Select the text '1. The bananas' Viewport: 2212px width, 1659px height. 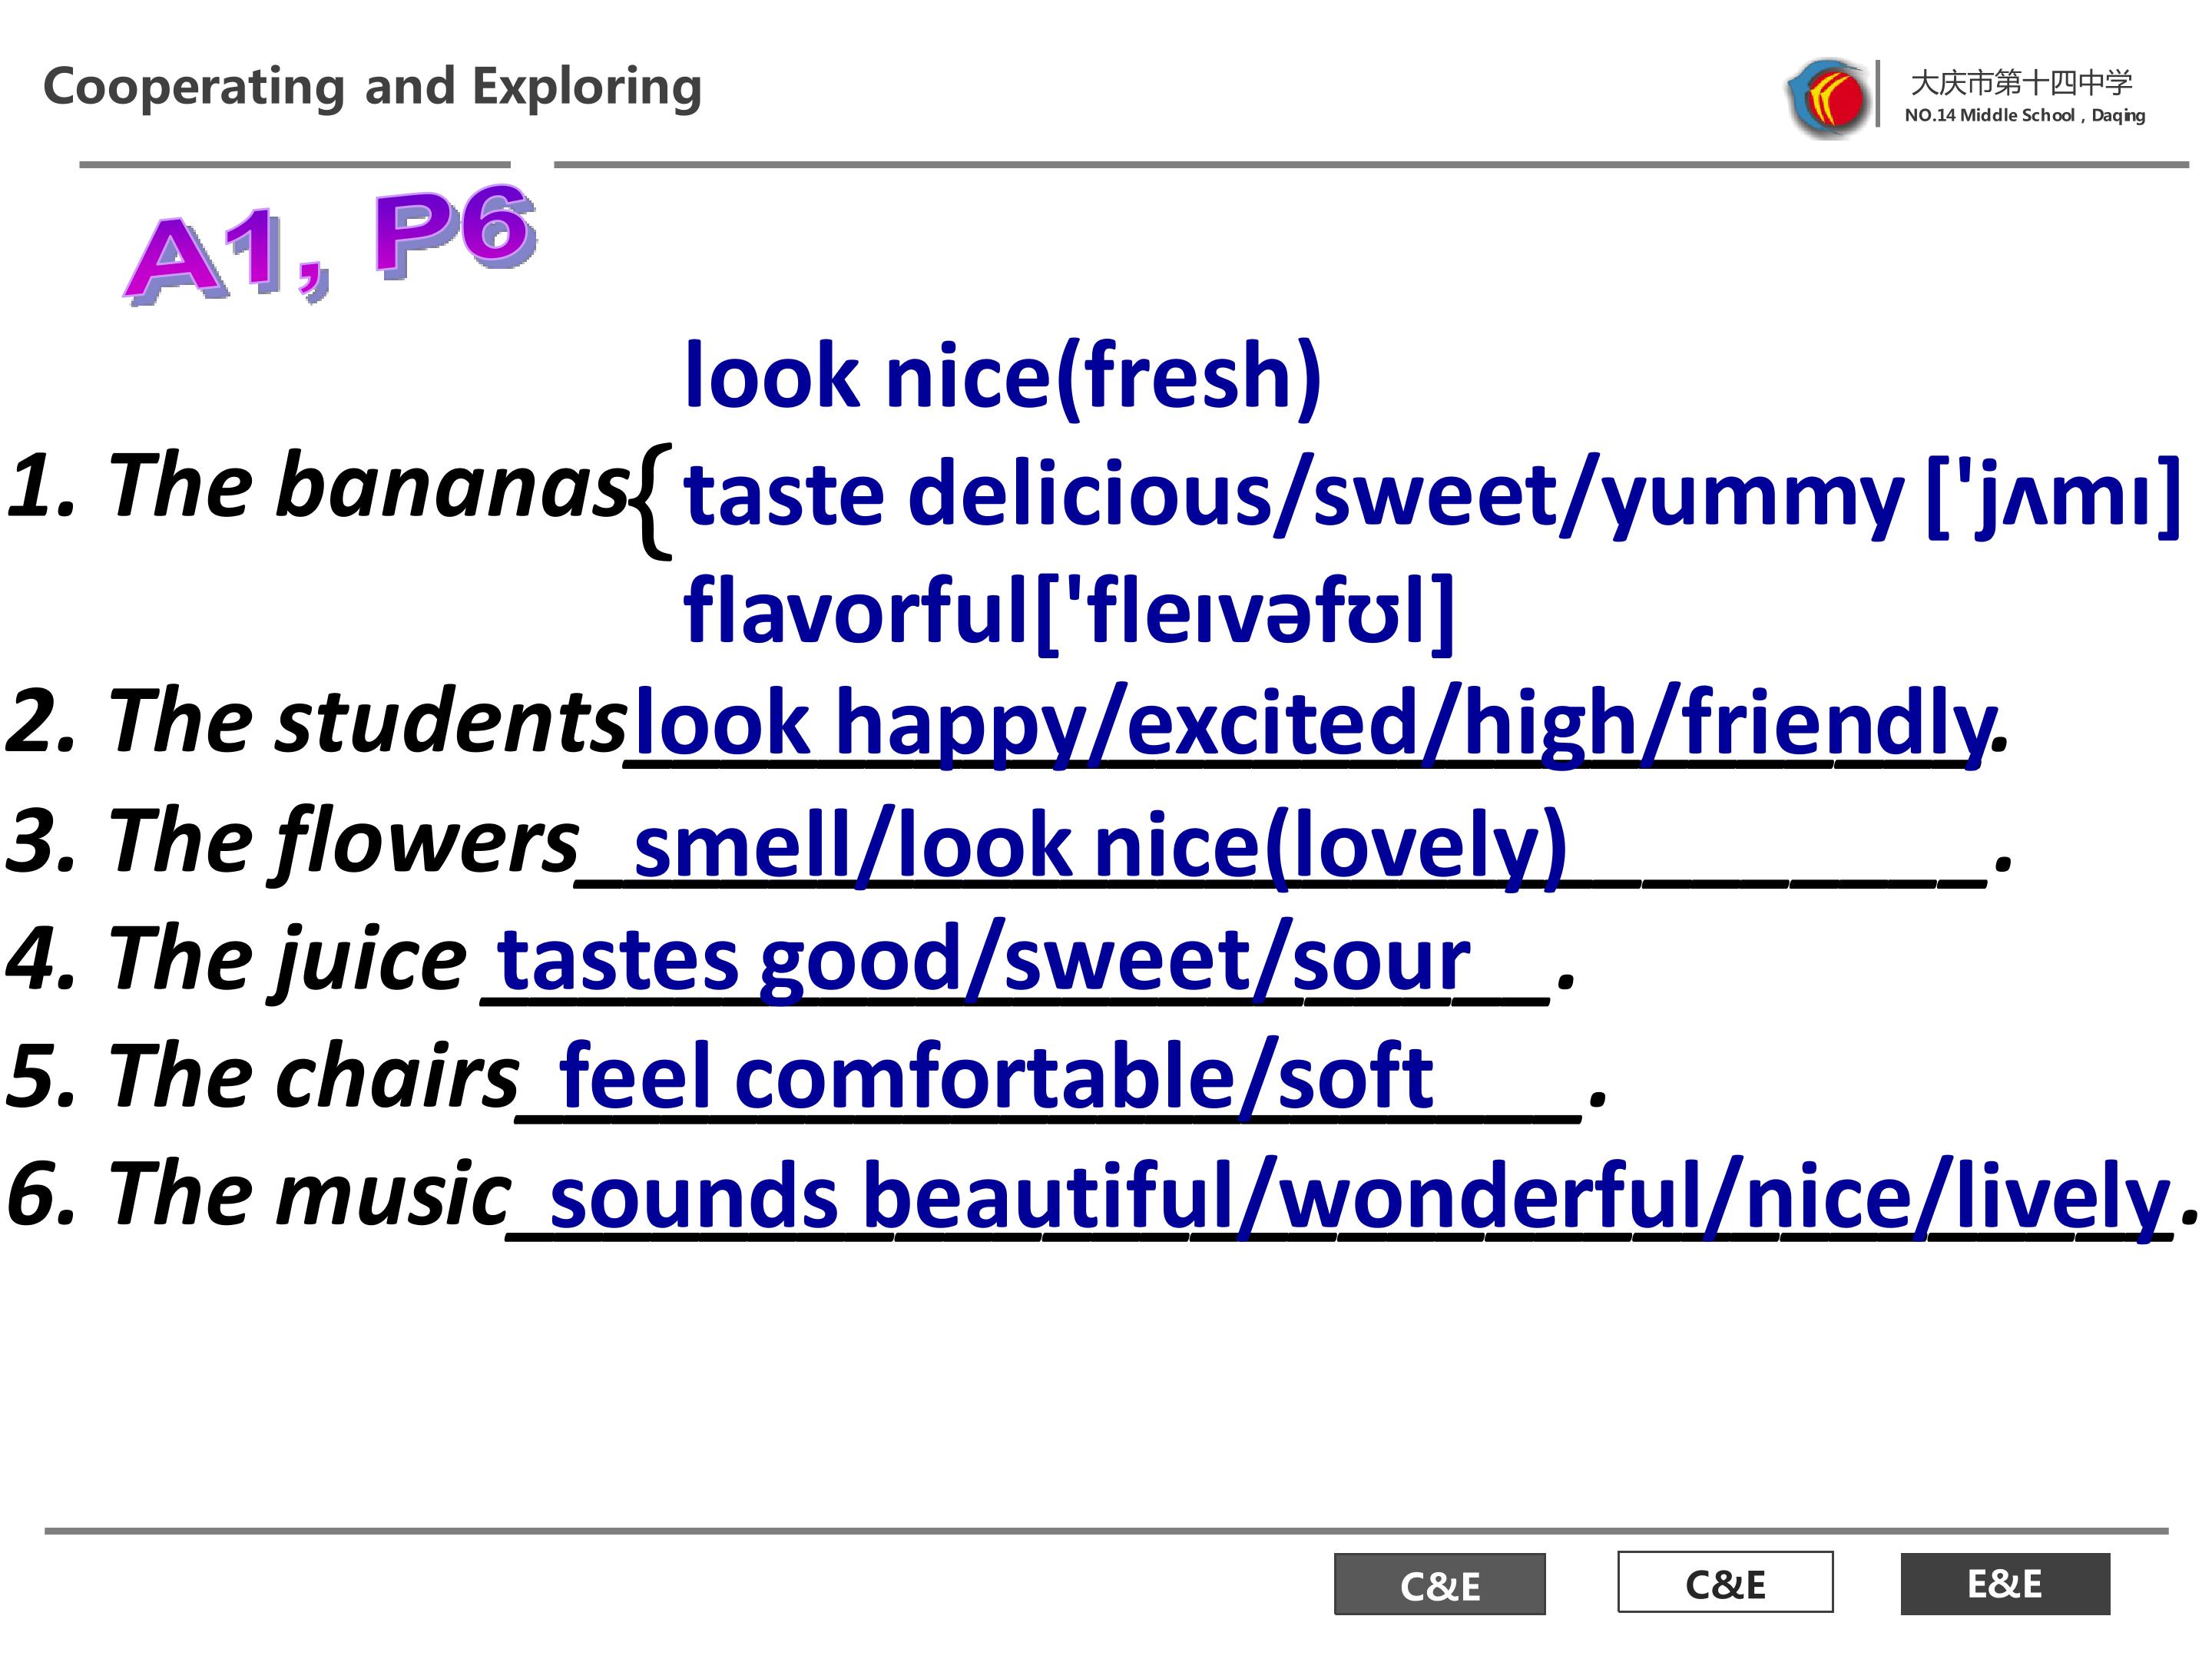tap(316, 486)
